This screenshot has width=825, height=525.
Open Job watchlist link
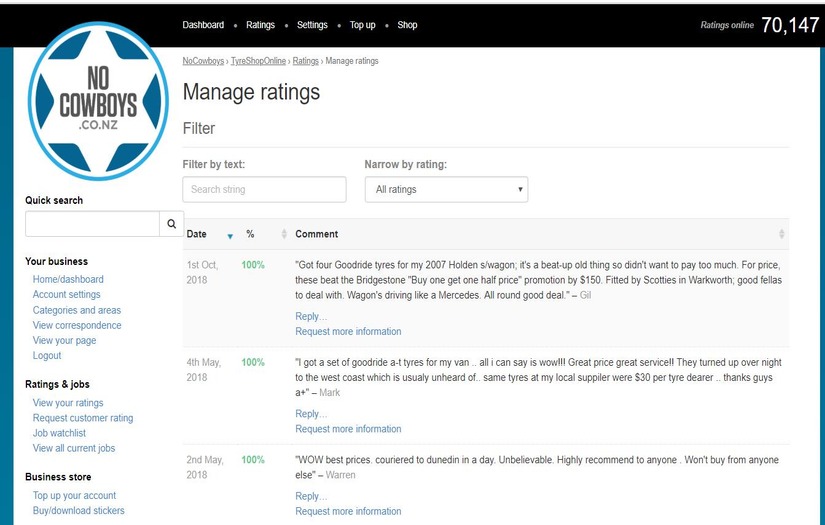(59, 433)
